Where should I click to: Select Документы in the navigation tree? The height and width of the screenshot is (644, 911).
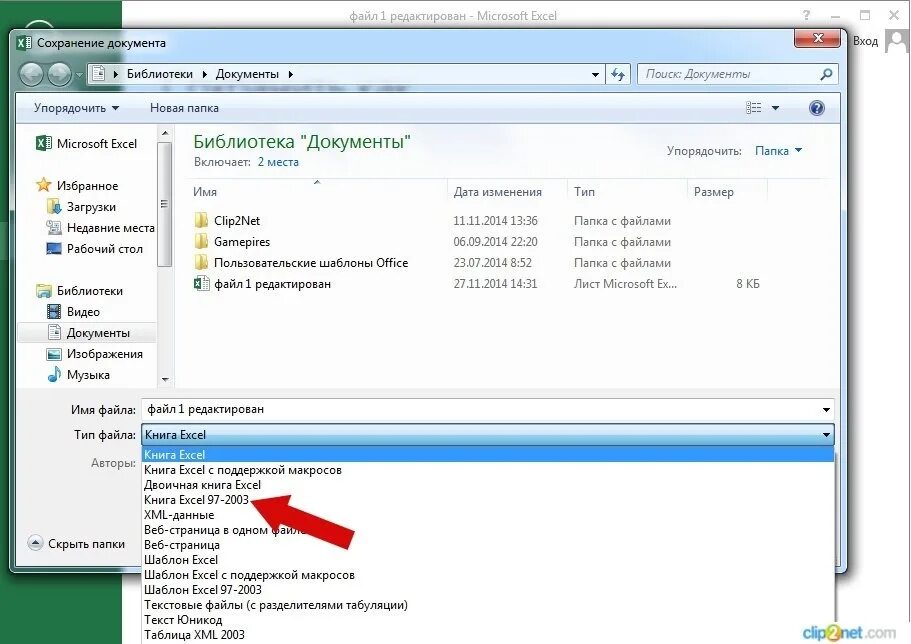point(87,332)
